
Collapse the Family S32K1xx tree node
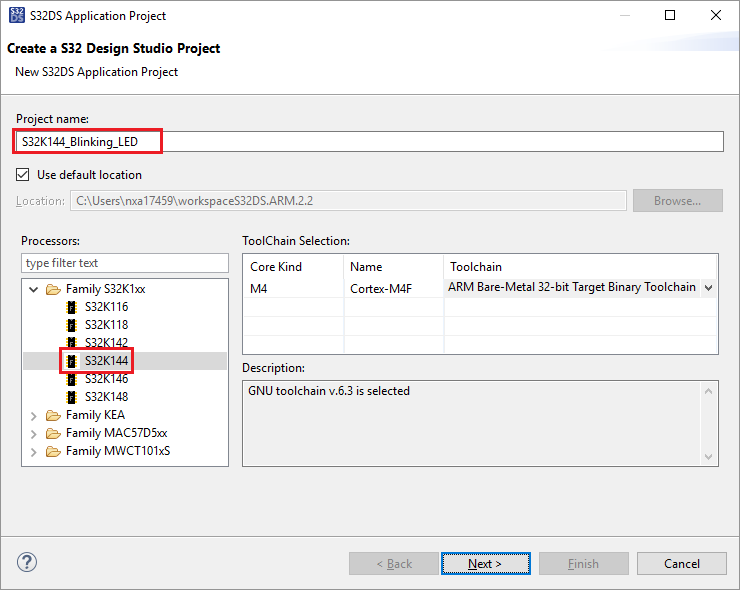pyautogui.click(x=34, y=289)
